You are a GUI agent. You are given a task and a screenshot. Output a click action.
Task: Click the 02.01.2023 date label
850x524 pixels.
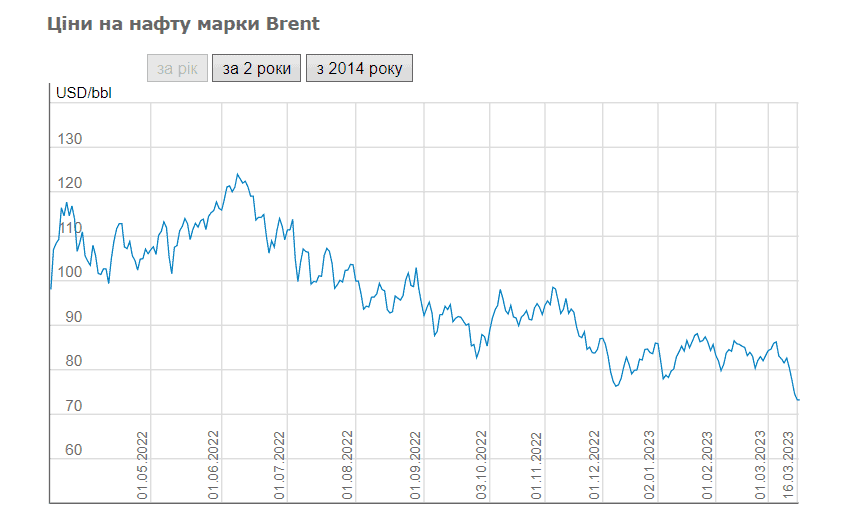click(x=649, y=465)
